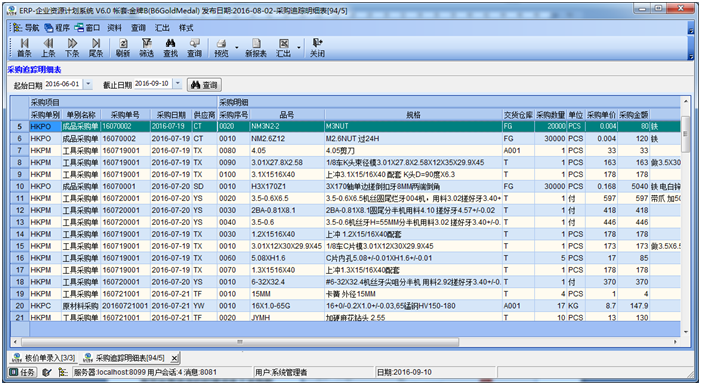
Task: Click the close (关闭) toolbar icon
Action: point(317,47)
